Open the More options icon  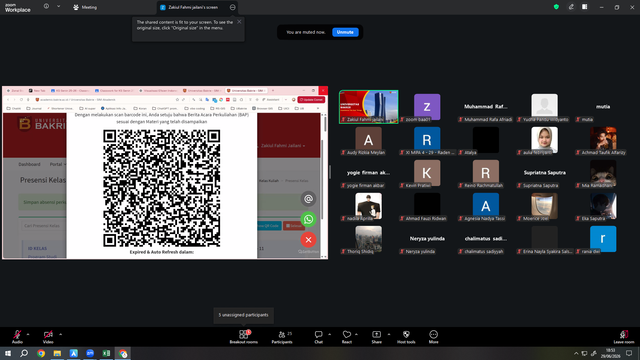pyautogui.click(x=433, y=334)
